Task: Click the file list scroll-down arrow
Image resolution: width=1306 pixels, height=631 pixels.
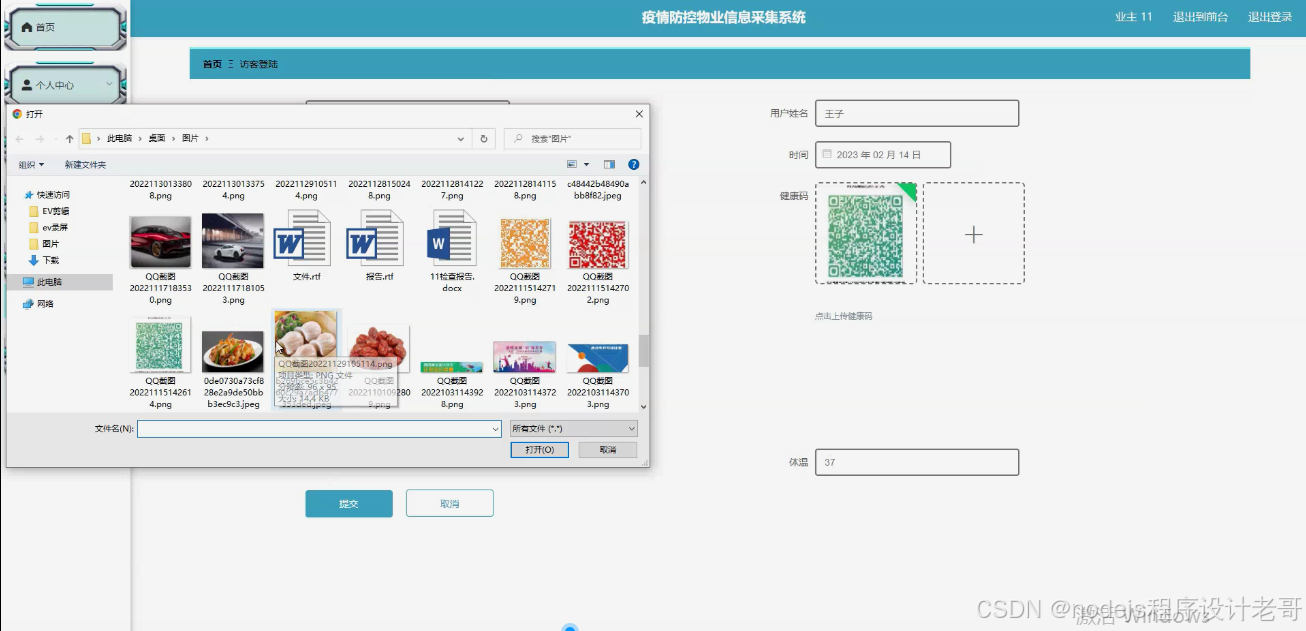Action: [x=644, y=407]
